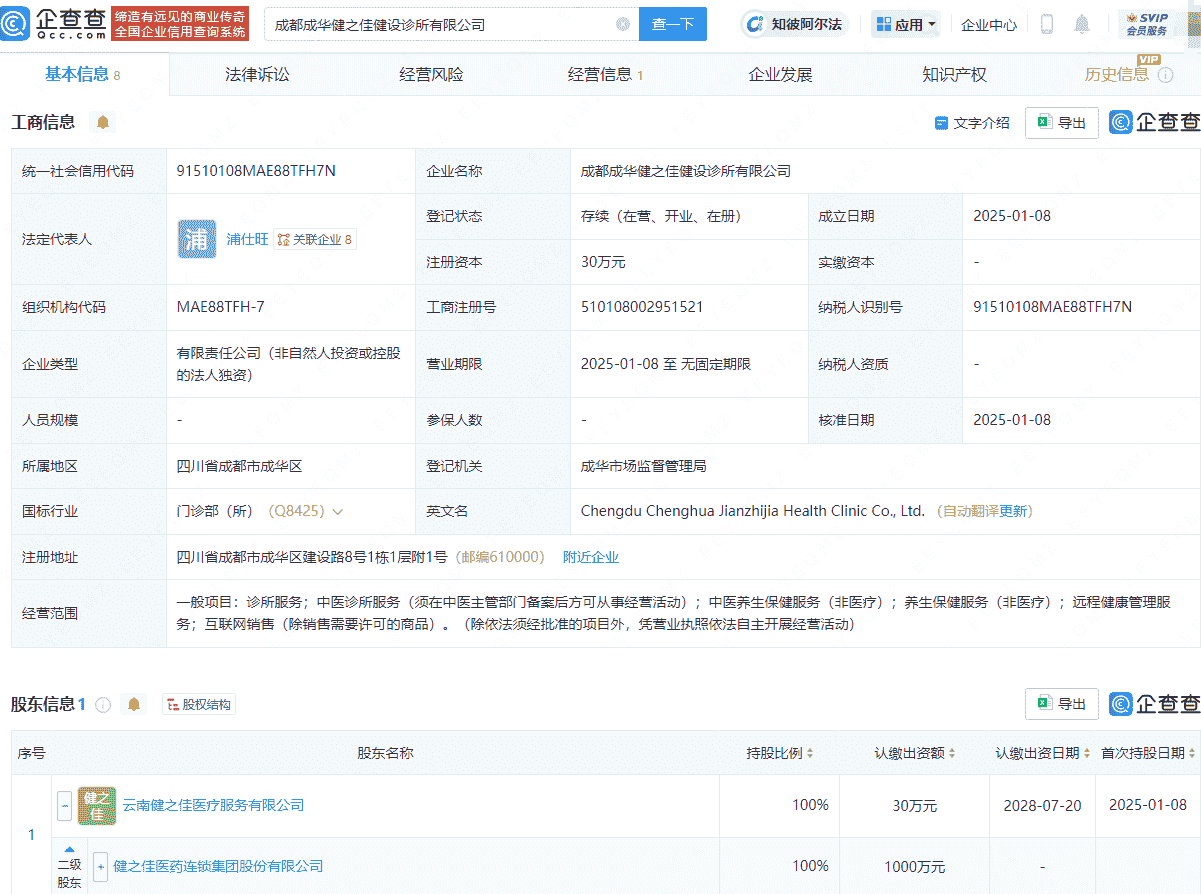Open the 知彼阿尔法 tool

(x=794, y=23)
